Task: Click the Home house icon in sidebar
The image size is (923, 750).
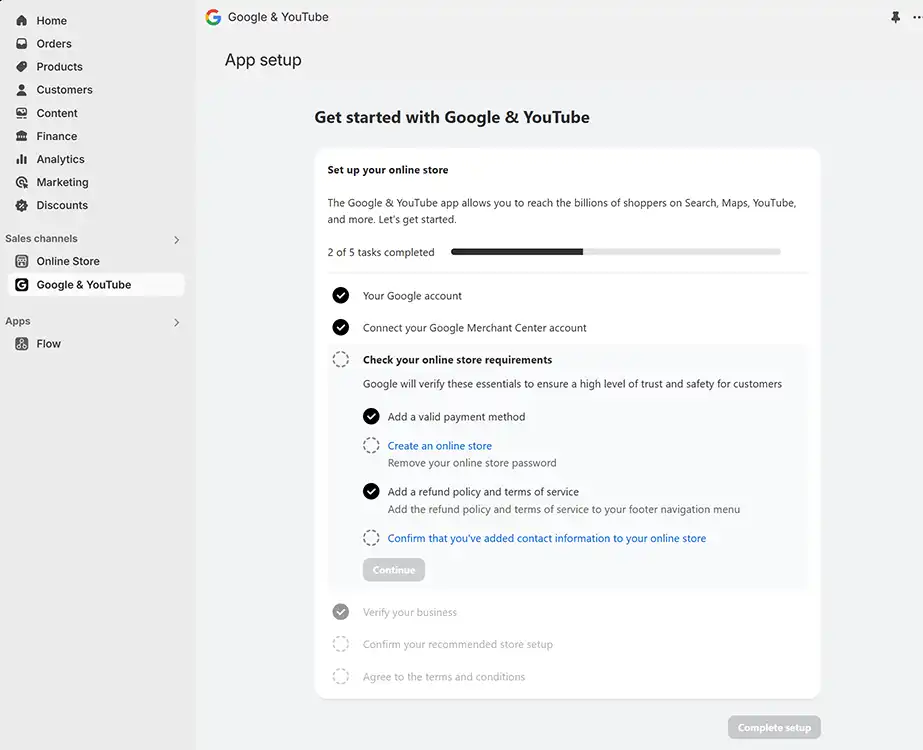Action: tap(22, 21)
